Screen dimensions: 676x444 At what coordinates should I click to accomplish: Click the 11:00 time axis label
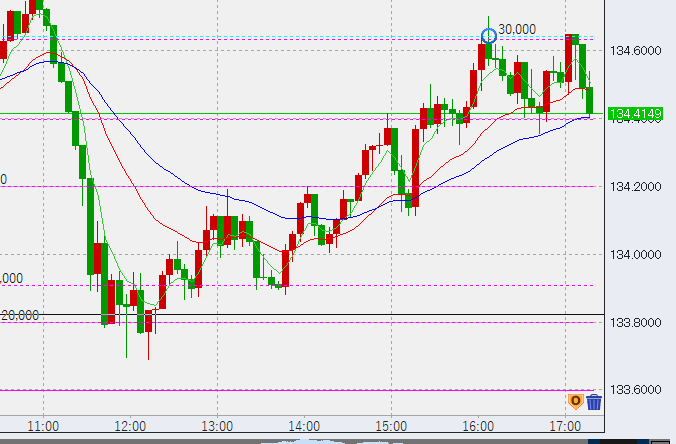point(44,424)
